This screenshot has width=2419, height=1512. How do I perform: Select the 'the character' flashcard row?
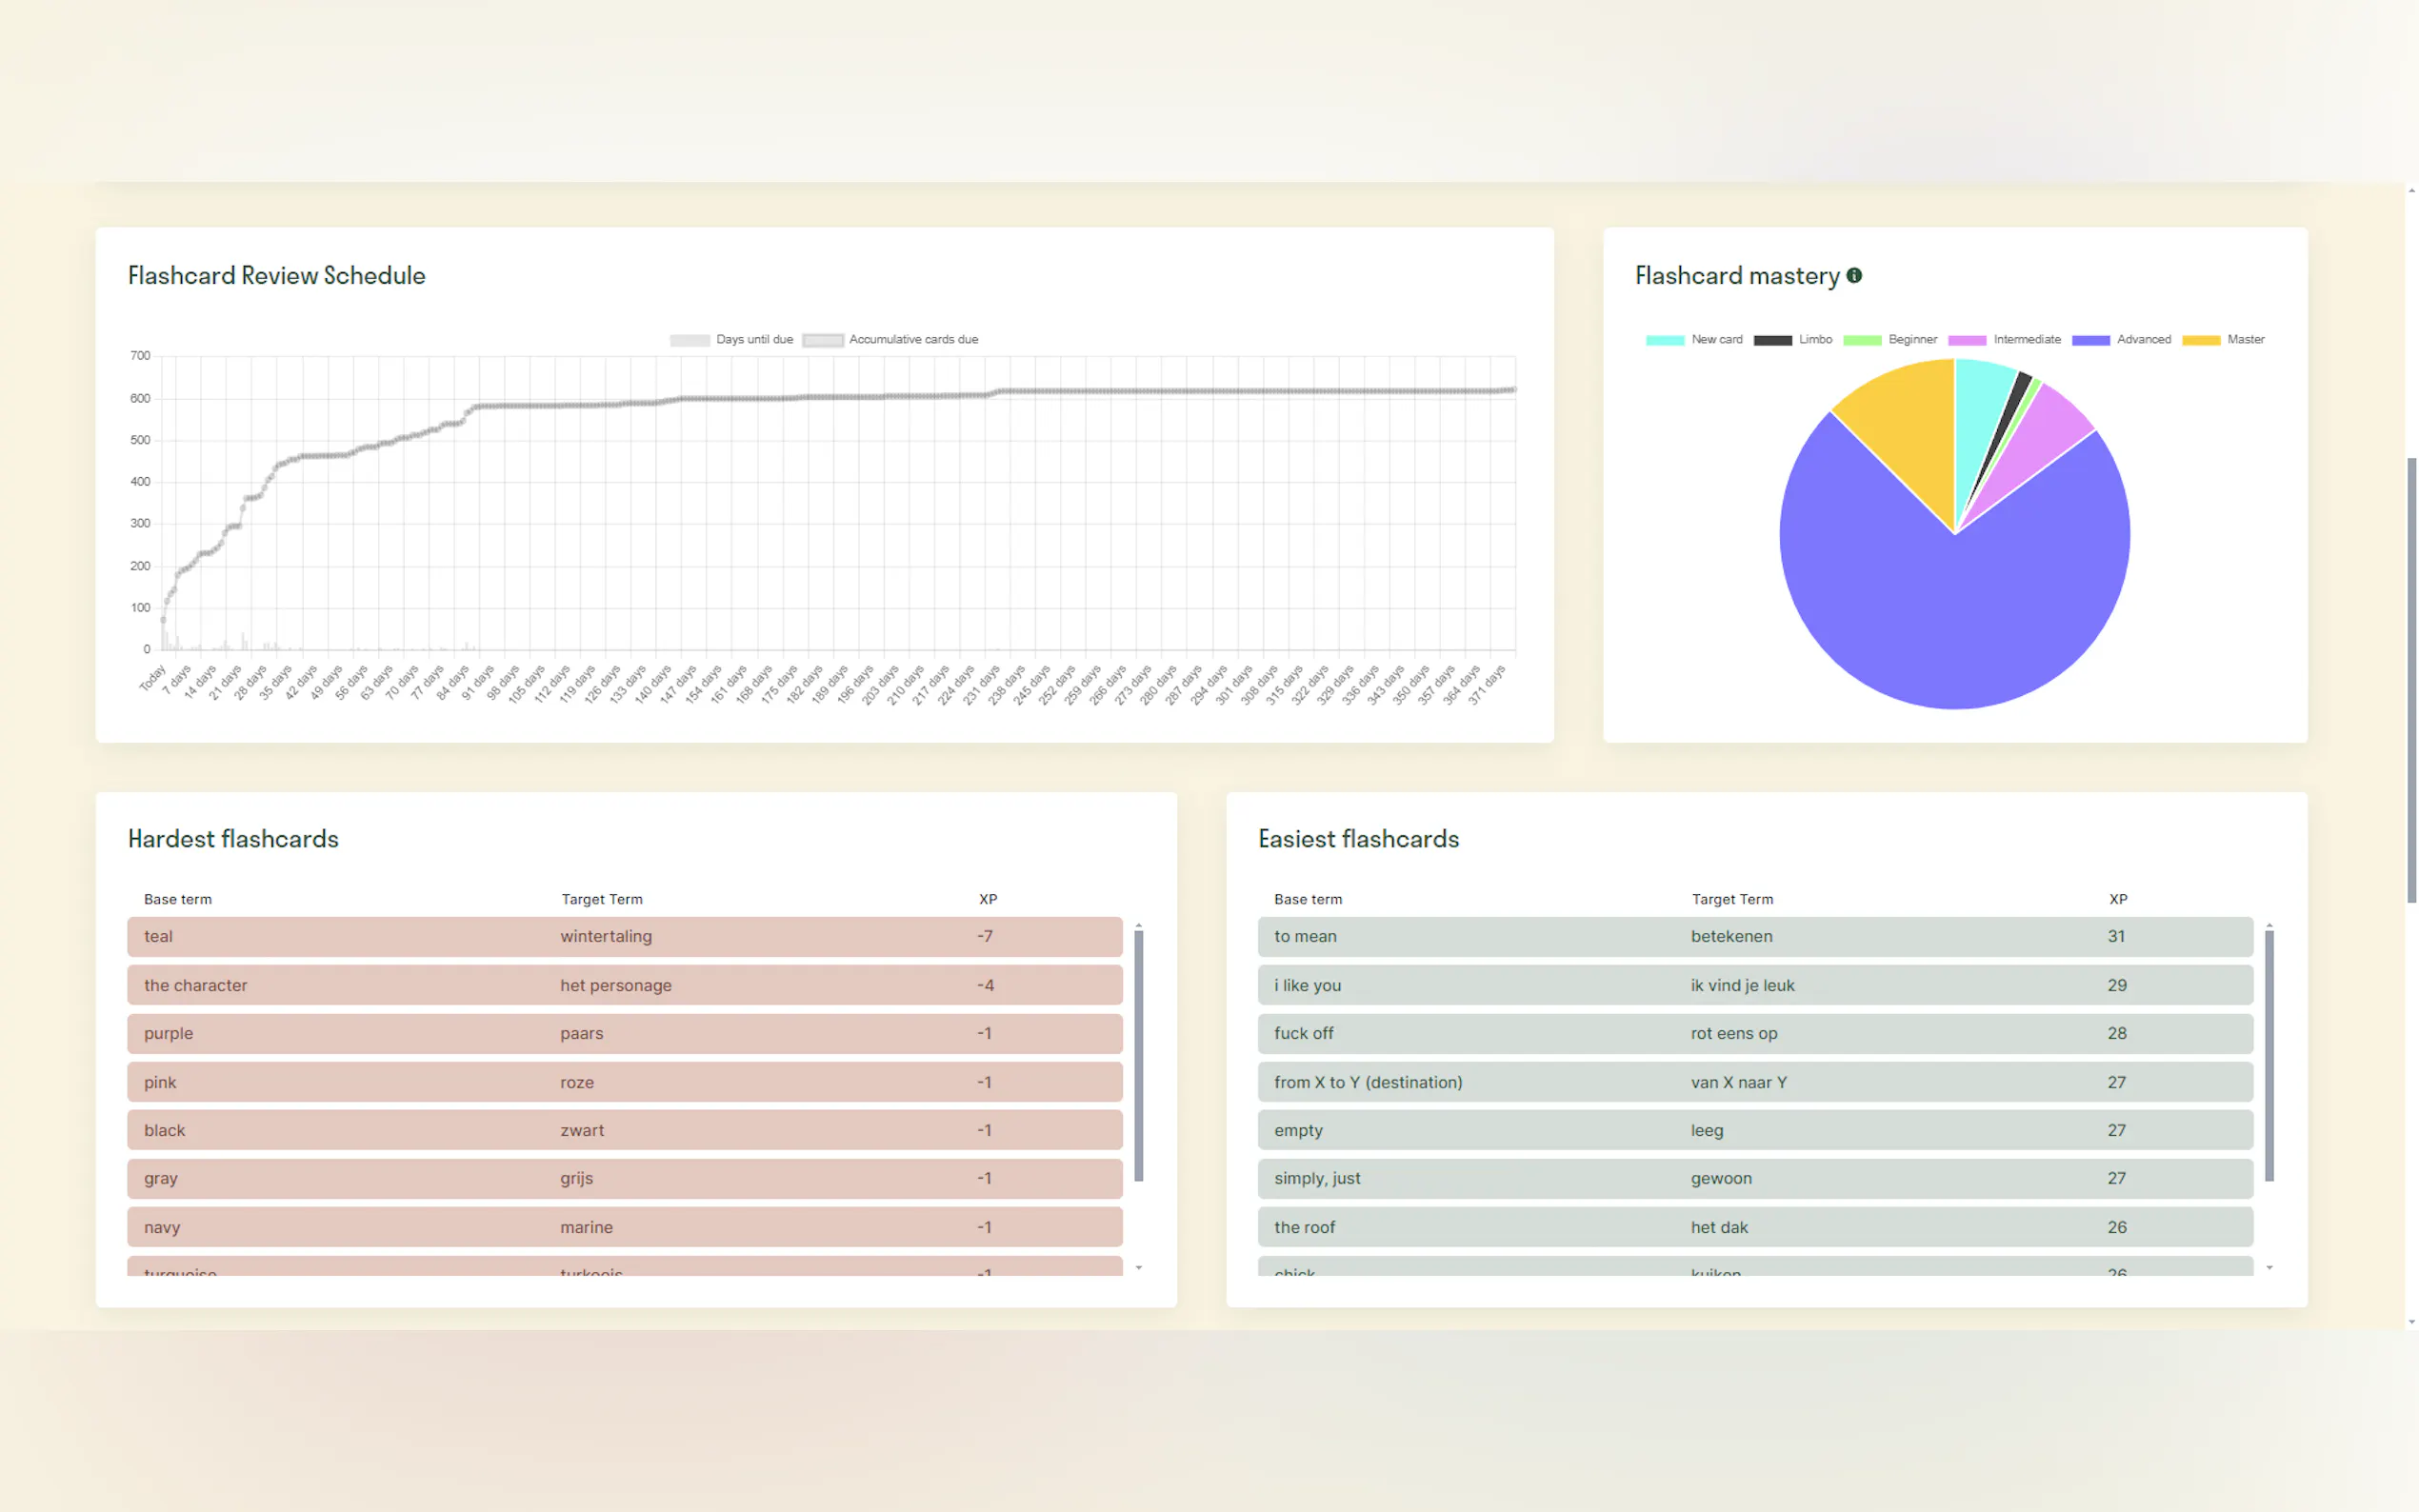(624, 985)
